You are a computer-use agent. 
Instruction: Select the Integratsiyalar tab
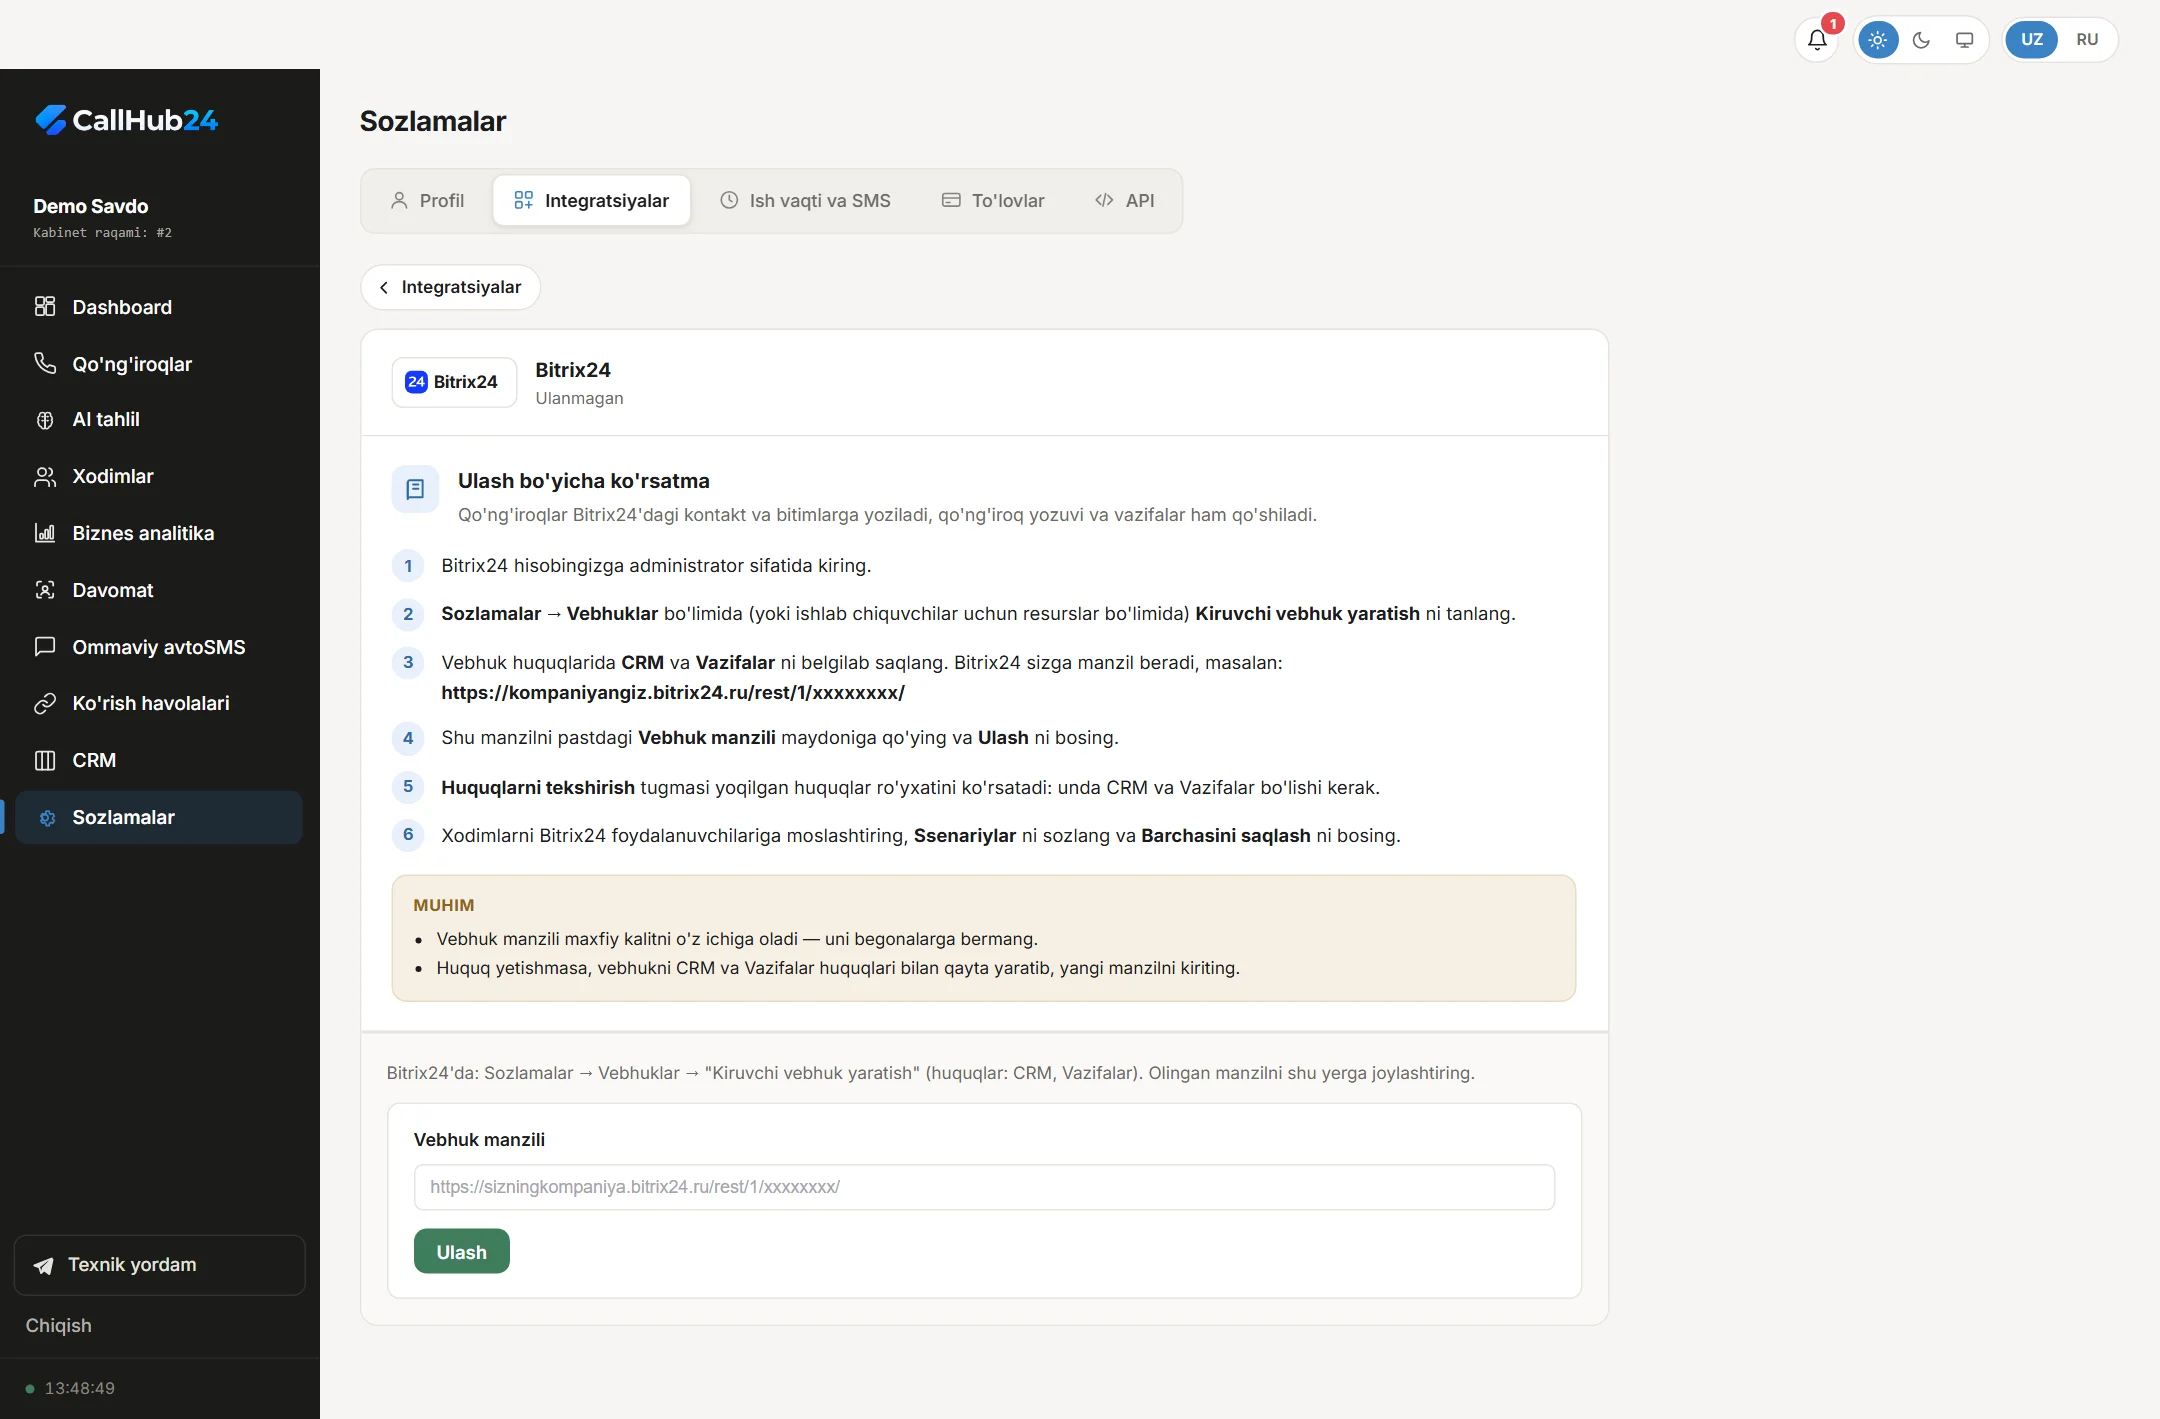592,201
